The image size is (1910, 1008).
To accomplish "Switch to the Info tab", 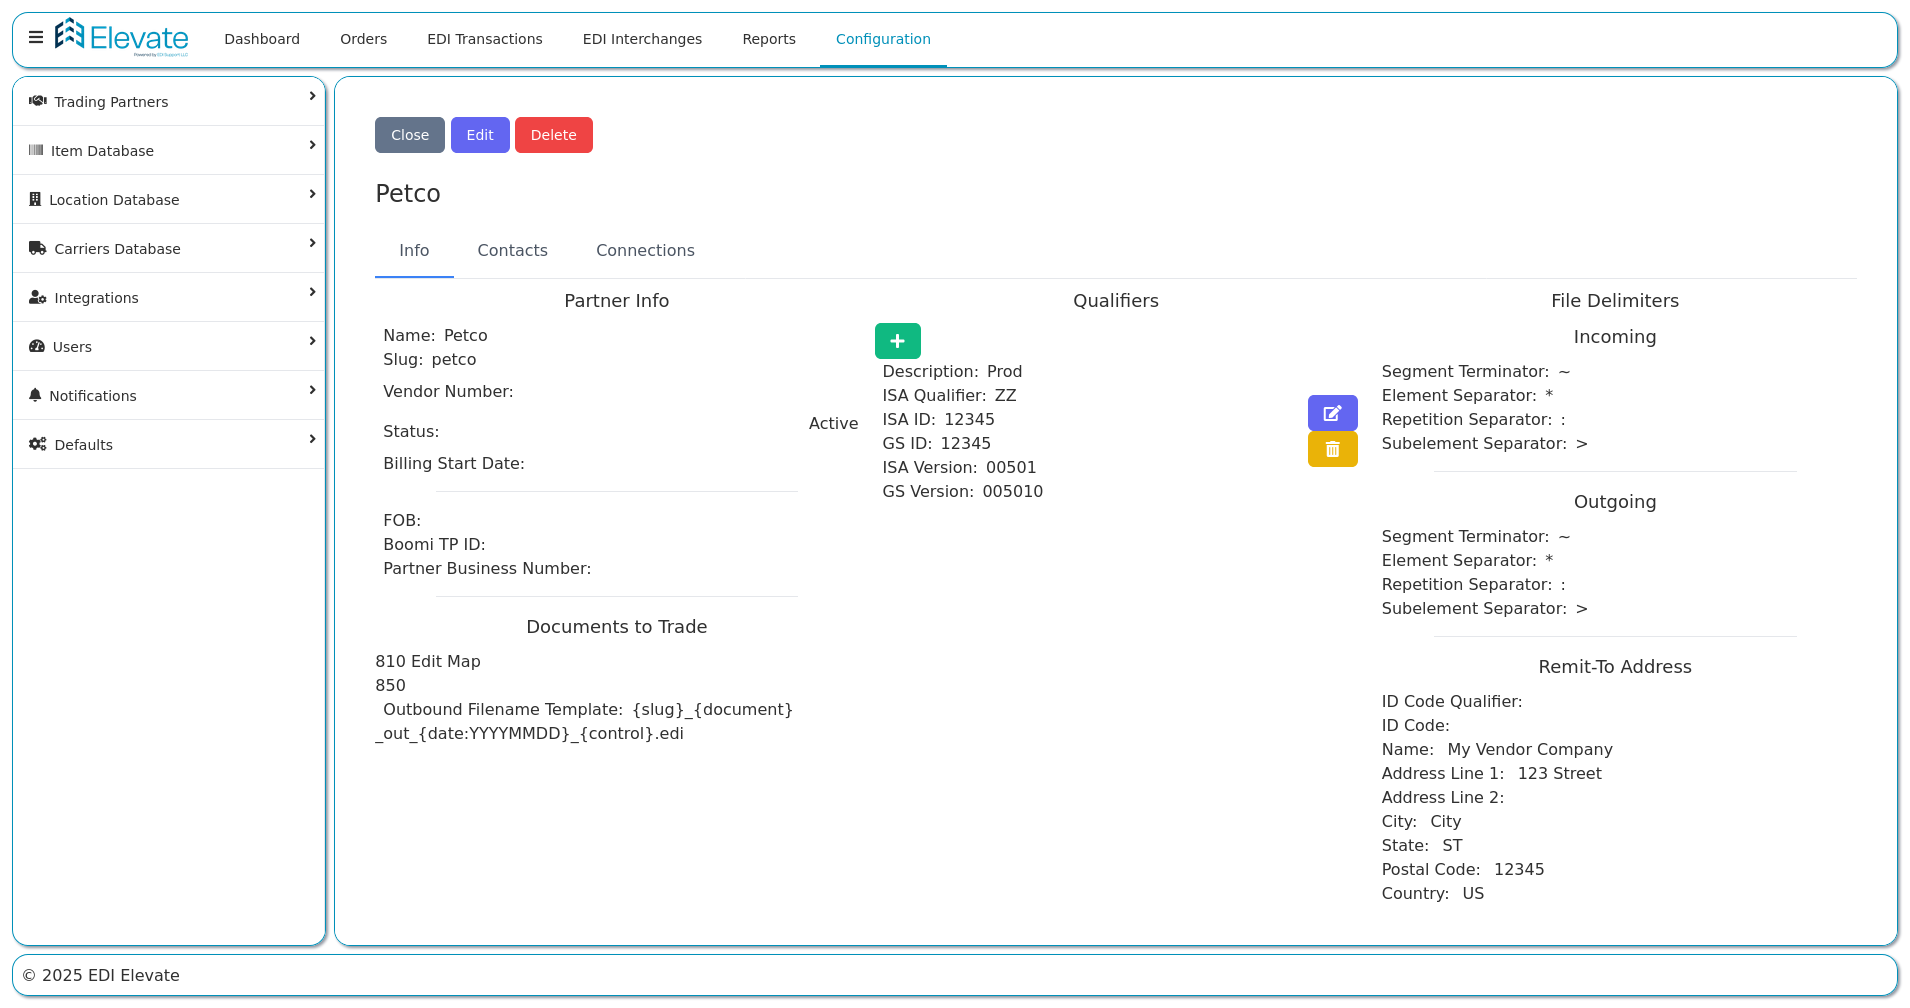I will (414, 251).
